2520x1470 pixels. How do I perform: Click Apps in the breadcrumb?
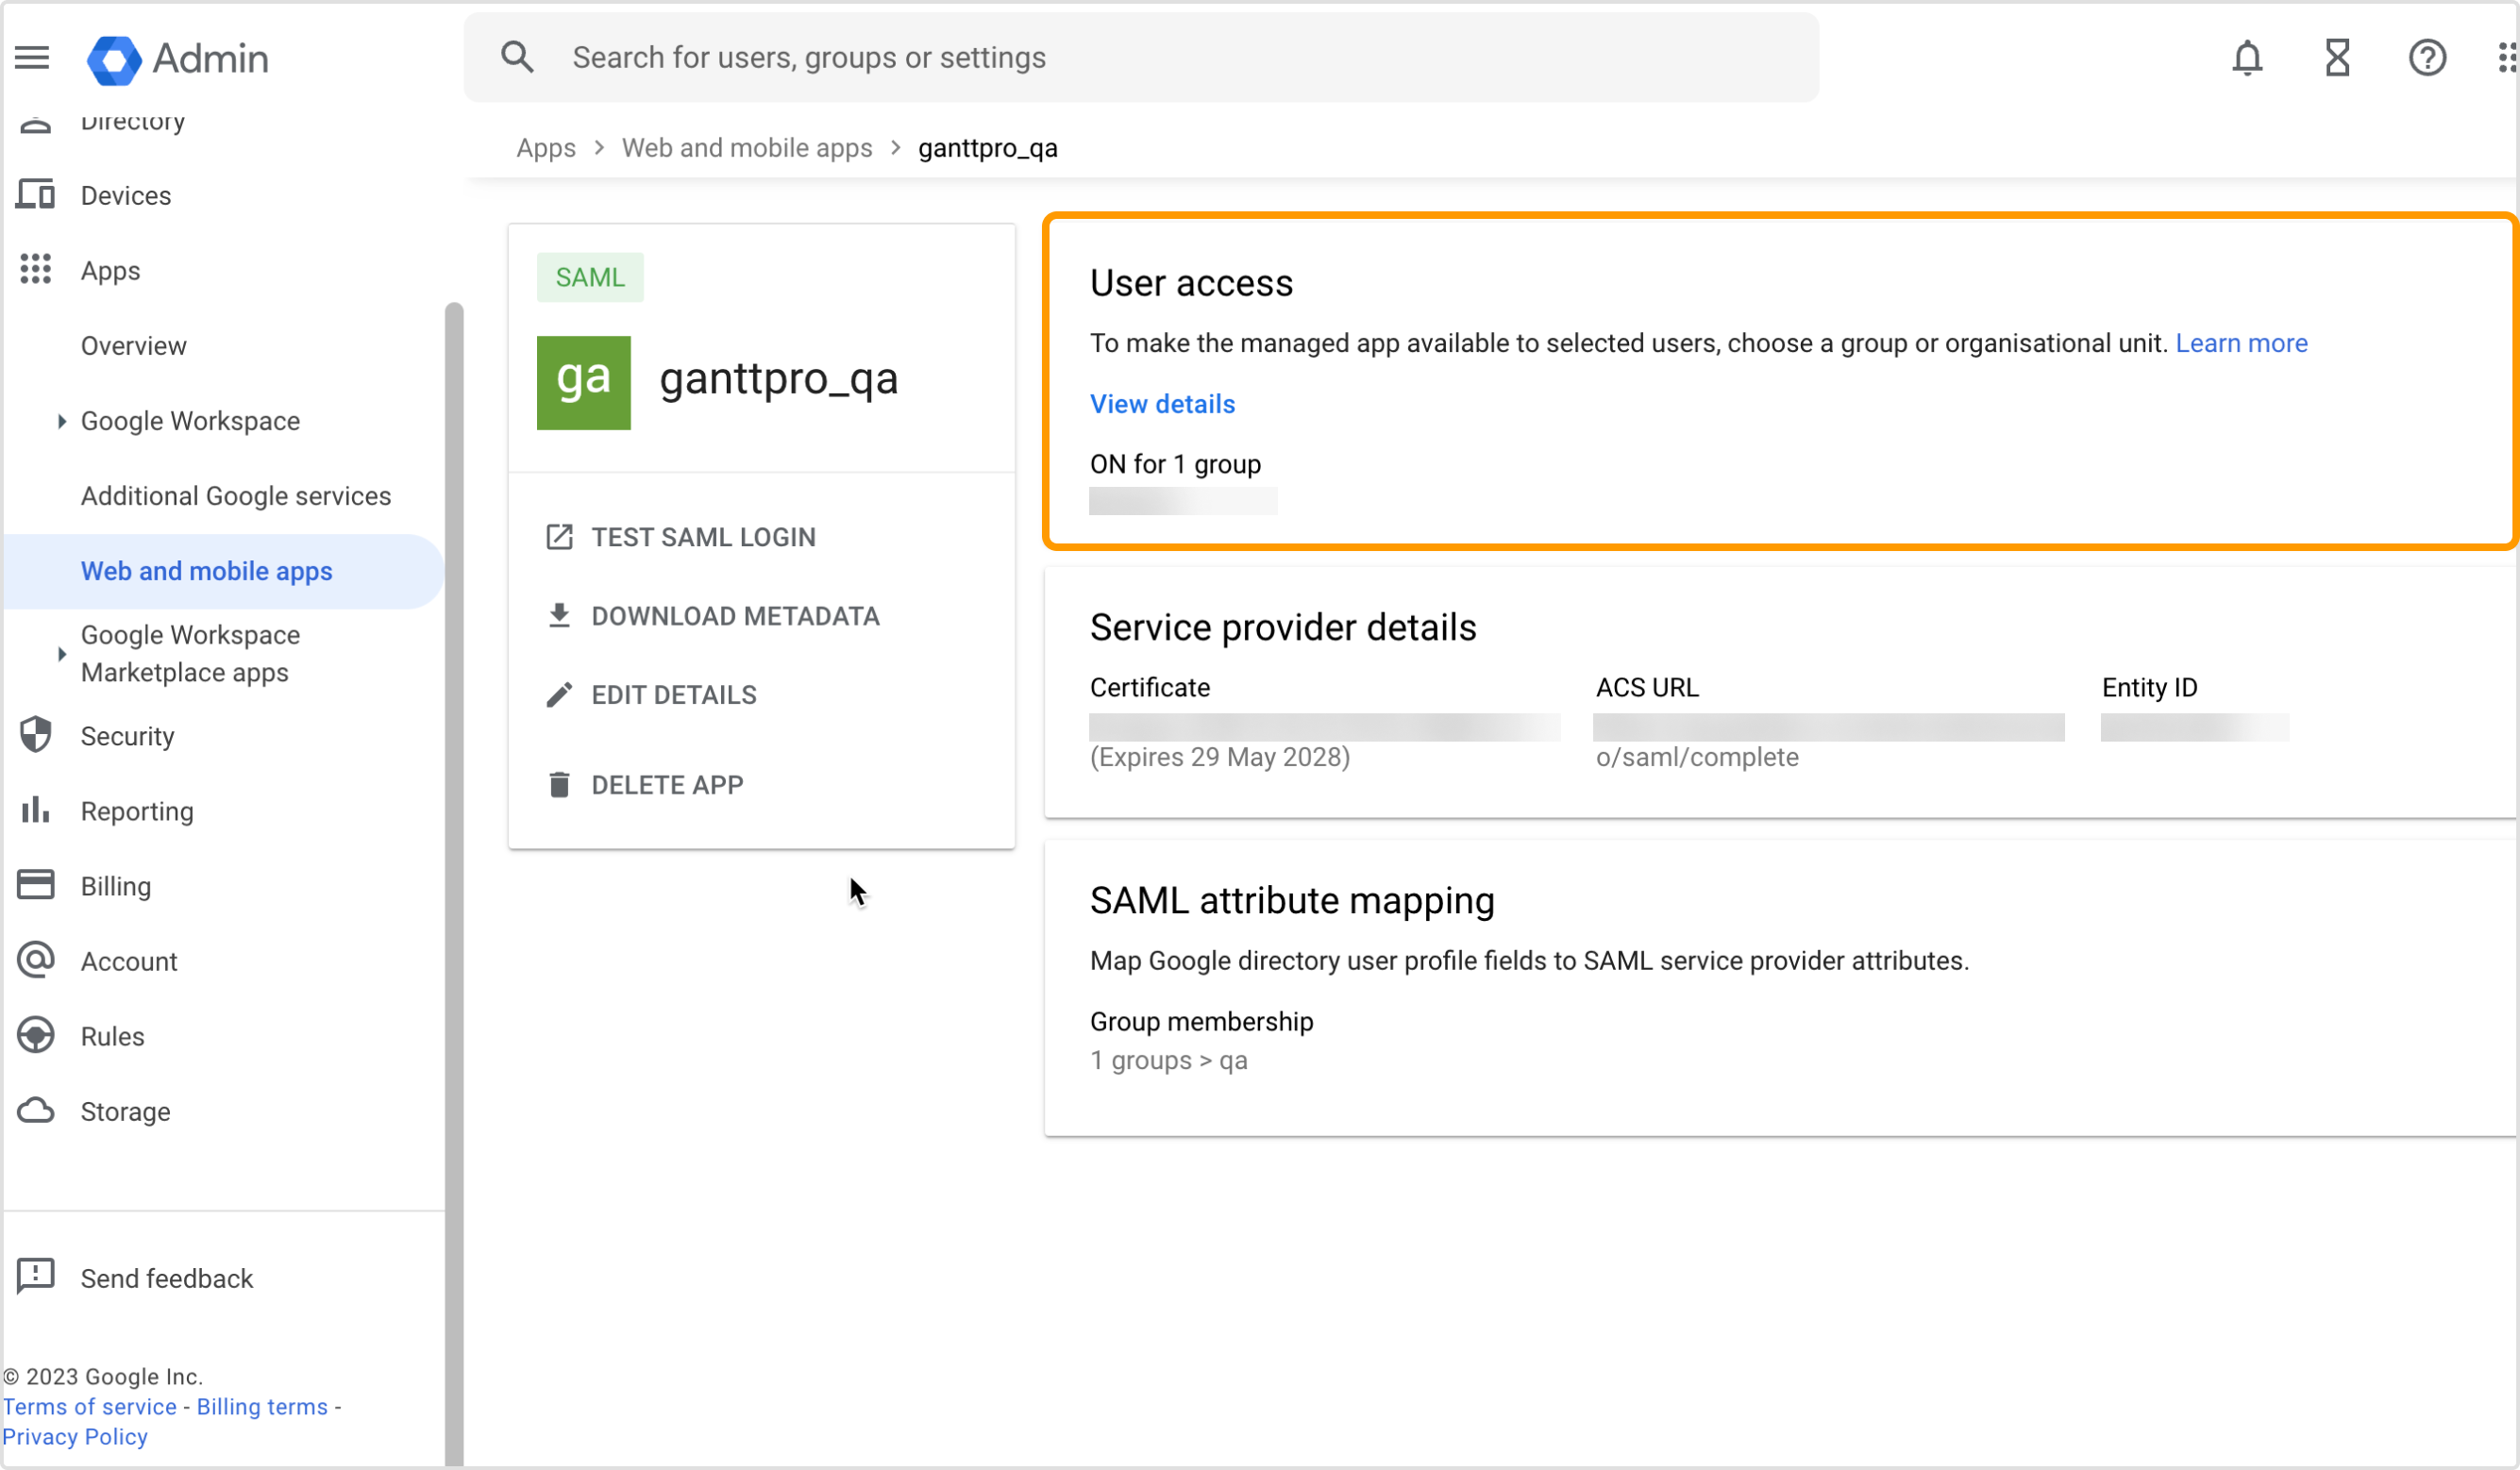546,148
